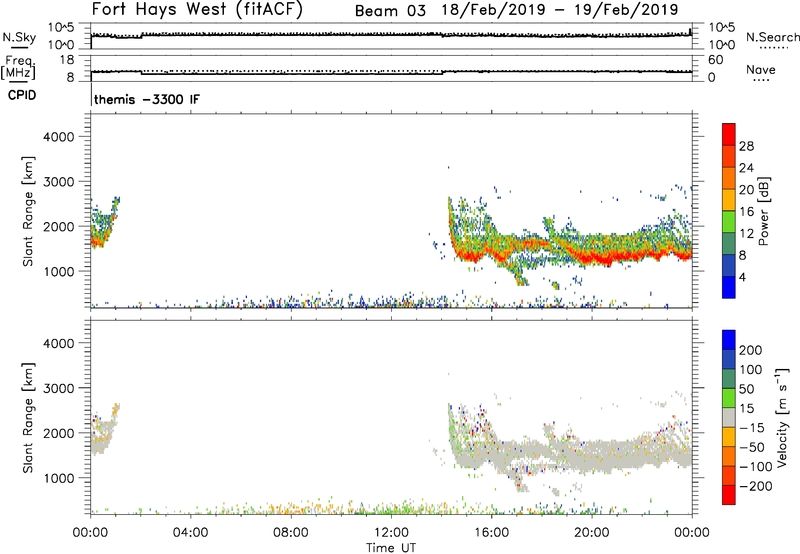
Task: Click the 'Nave' legend label
Action: pyautogui.click(x=761, y=69)
